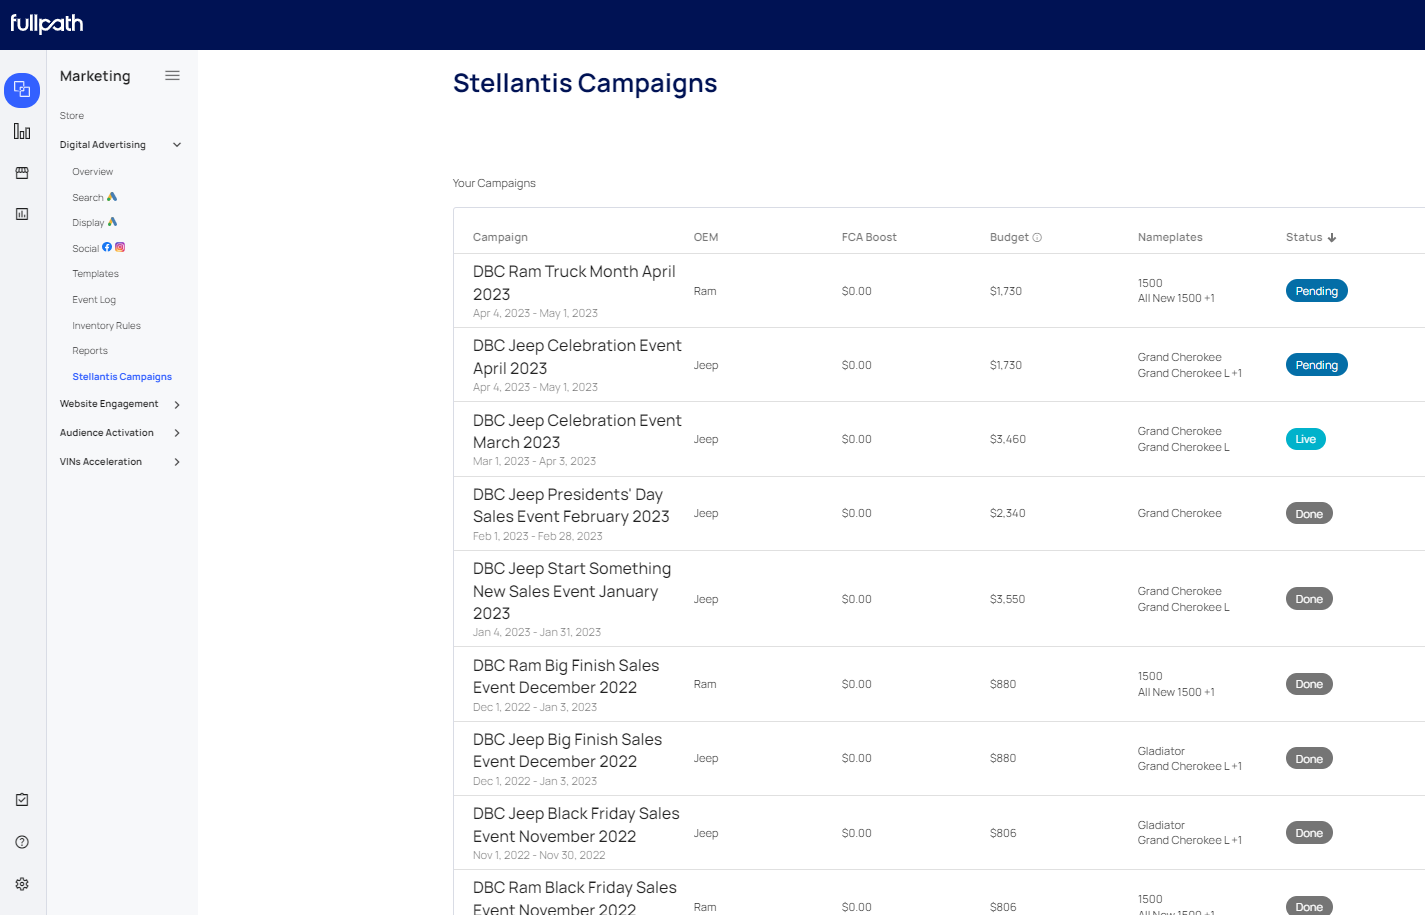Open Instagram icon beside the Social menu item
The width and height of the screenshot is (1425, 915).
pyautogui.click(x=120, y=247)
